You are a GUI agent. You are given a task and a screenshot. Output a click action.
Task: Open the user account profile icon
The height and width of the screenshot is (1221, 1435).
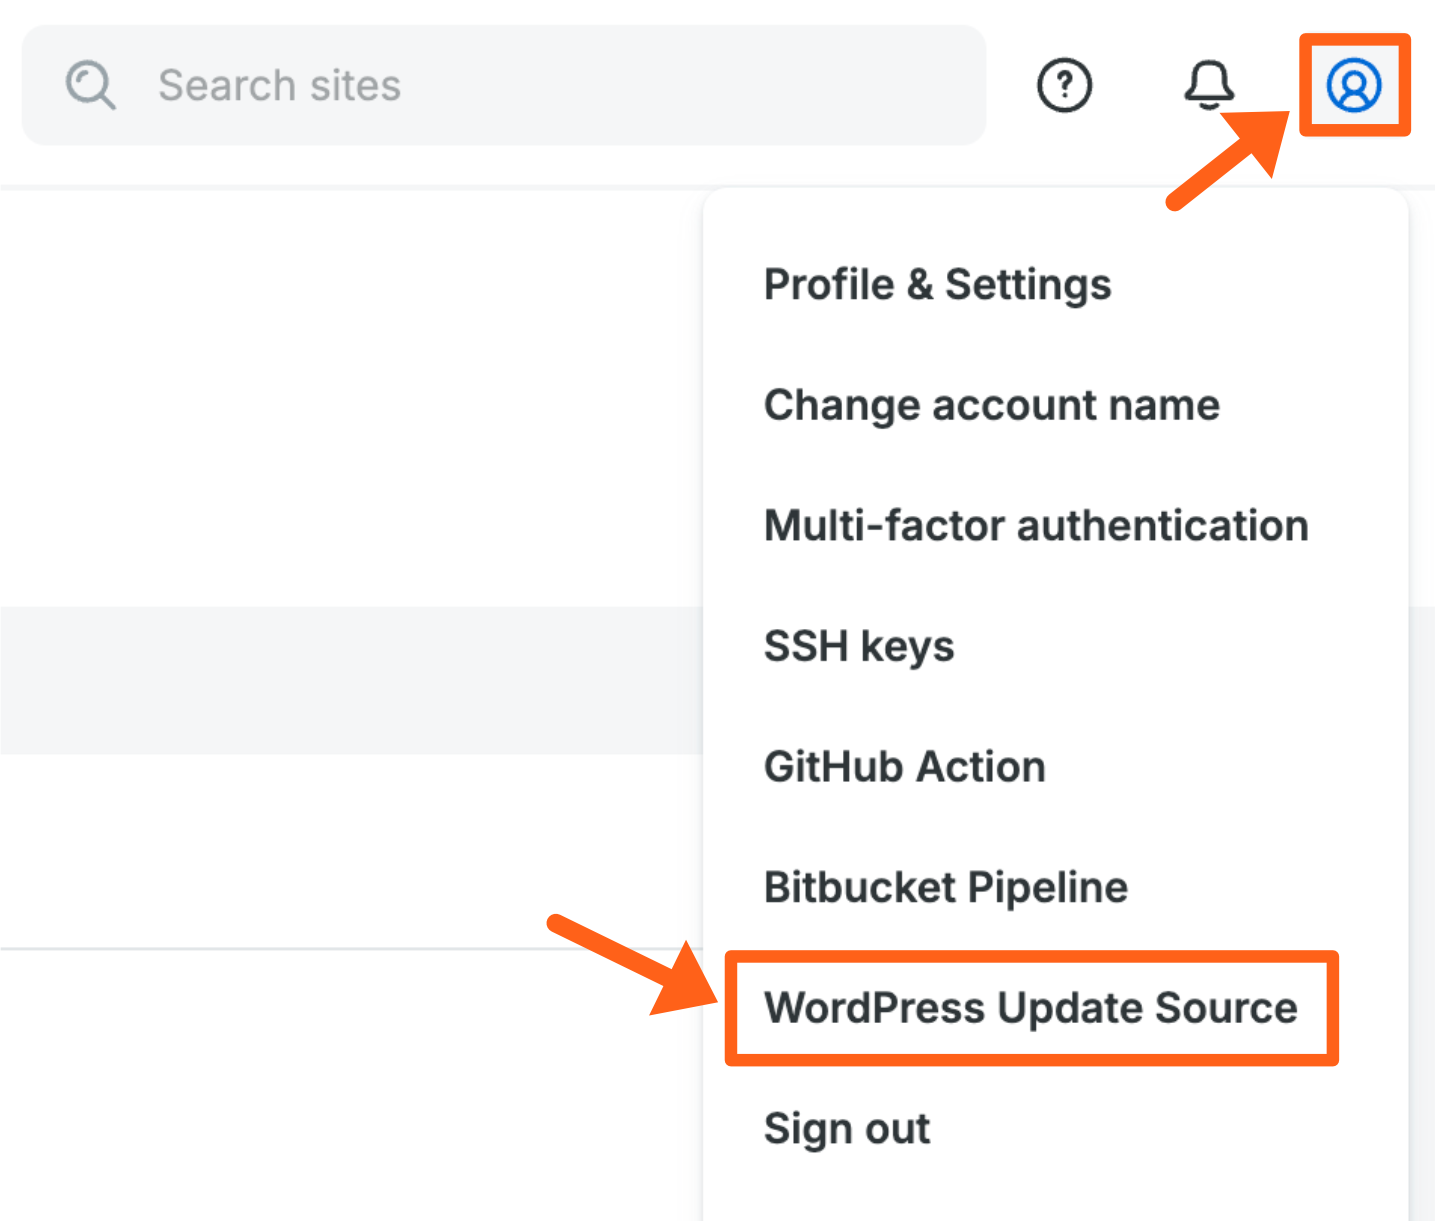(x=1354, y=85)
